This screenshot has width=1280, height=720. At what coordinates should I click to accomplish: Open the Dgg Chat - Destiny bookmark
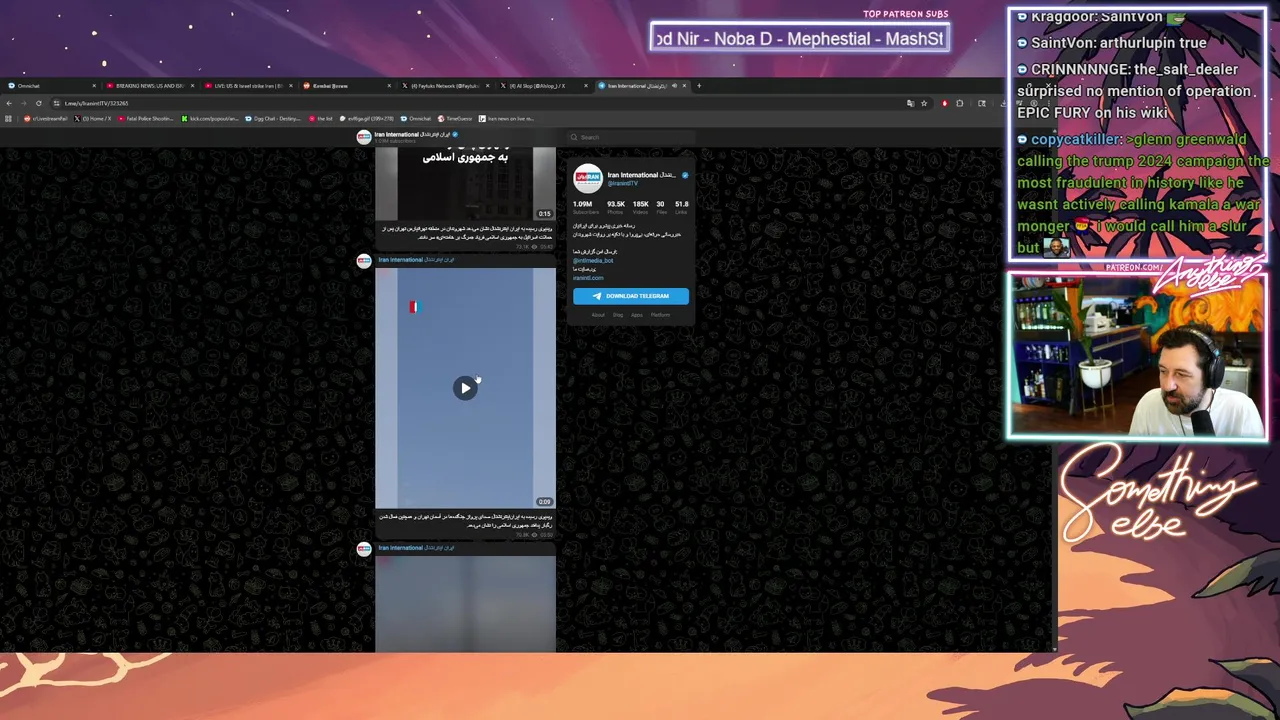click(272, 118)
